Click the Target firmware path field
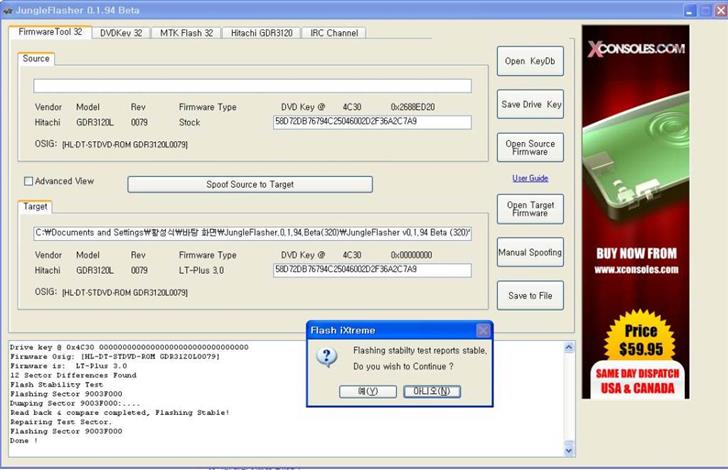This screenshot has height=470, width=728. coord(252,233)
